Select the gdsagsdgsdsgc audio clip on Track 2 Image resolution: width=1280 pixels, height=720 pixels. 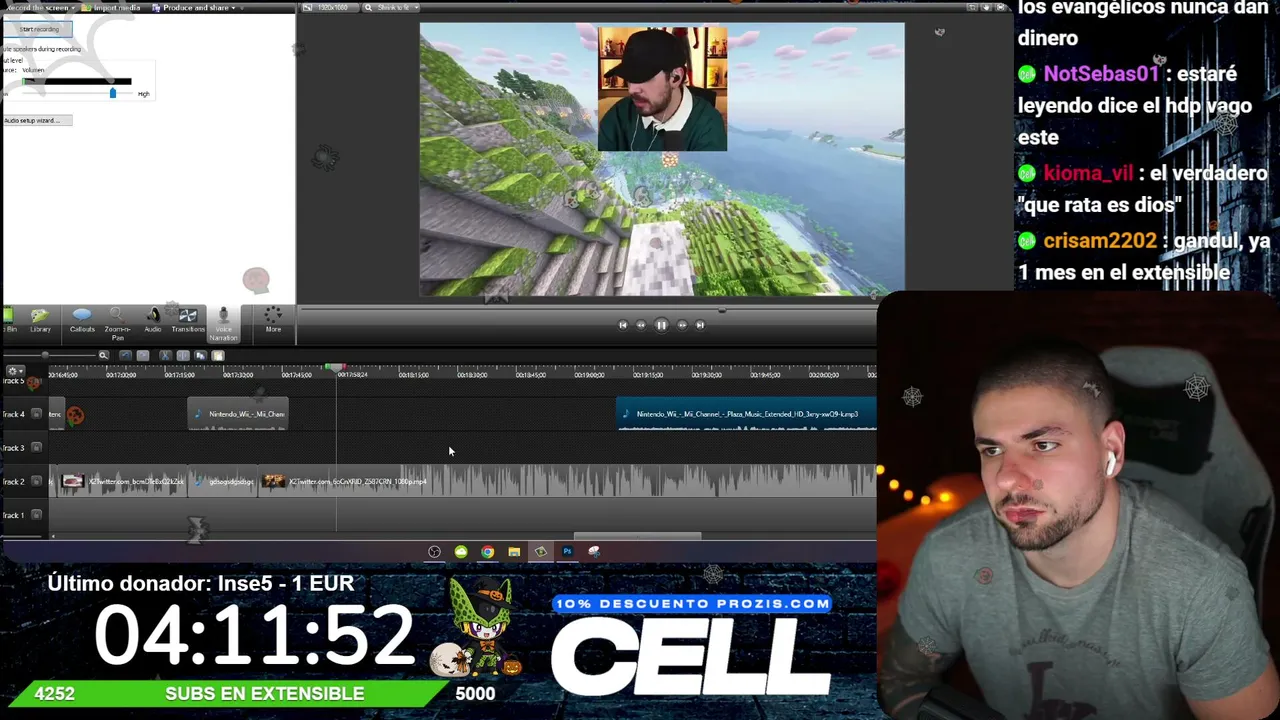pos(224,482)
